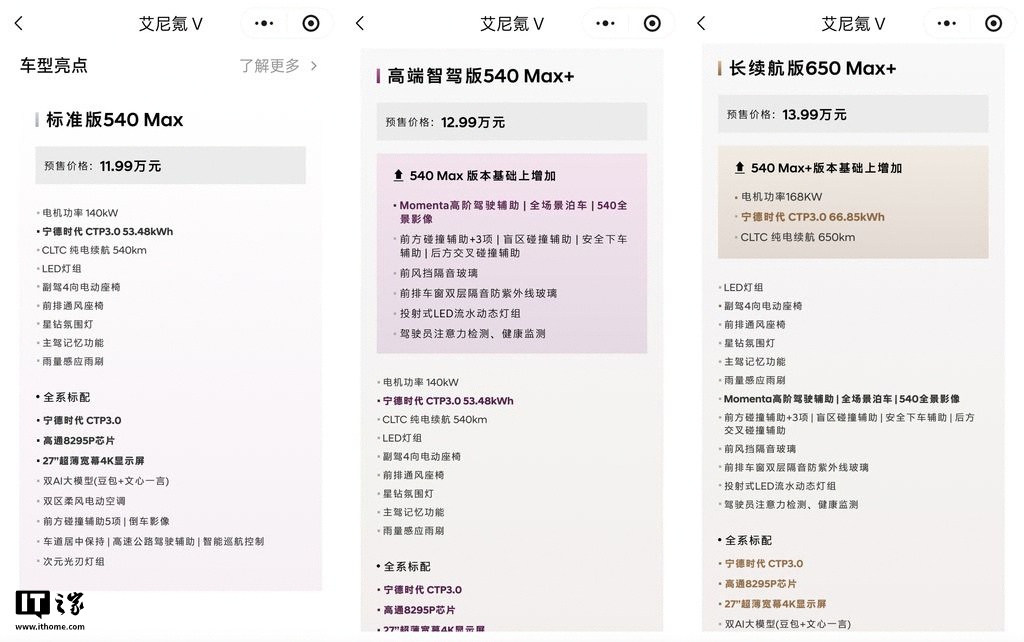Screen dimensions: 1024x642
Task: Select 车道居中保持 | 高速公路驾驶辅助 | 智能巡航控制 item
Action: (153, 541)
